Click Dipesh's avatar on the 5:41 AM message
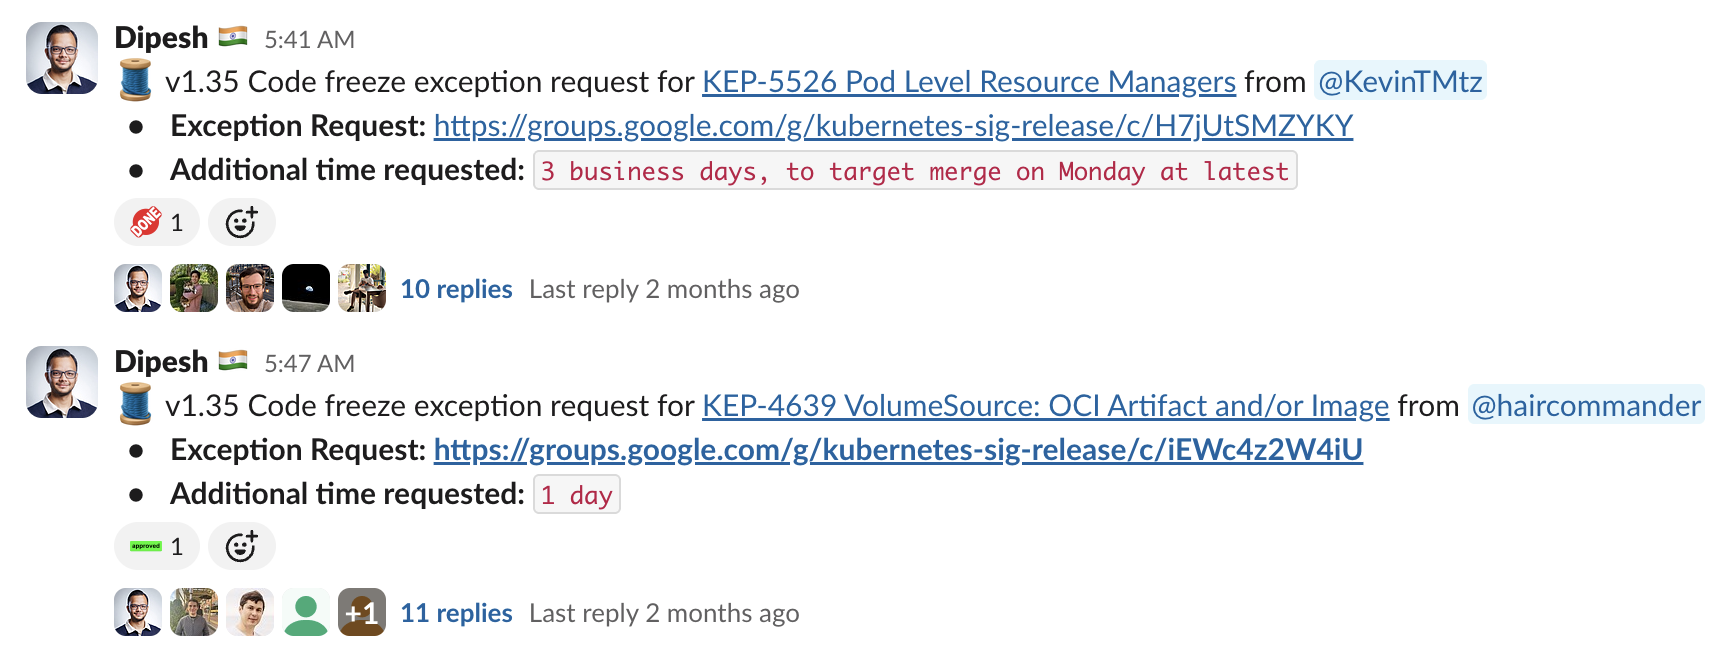Viewport: 1726px width, 658px height. [x=62, y=58]
